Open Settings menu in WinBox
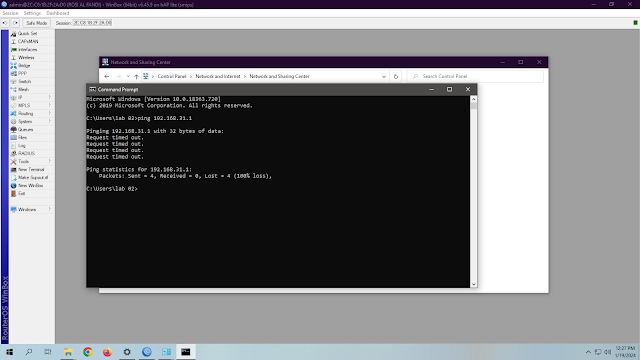 click(32, 13)
